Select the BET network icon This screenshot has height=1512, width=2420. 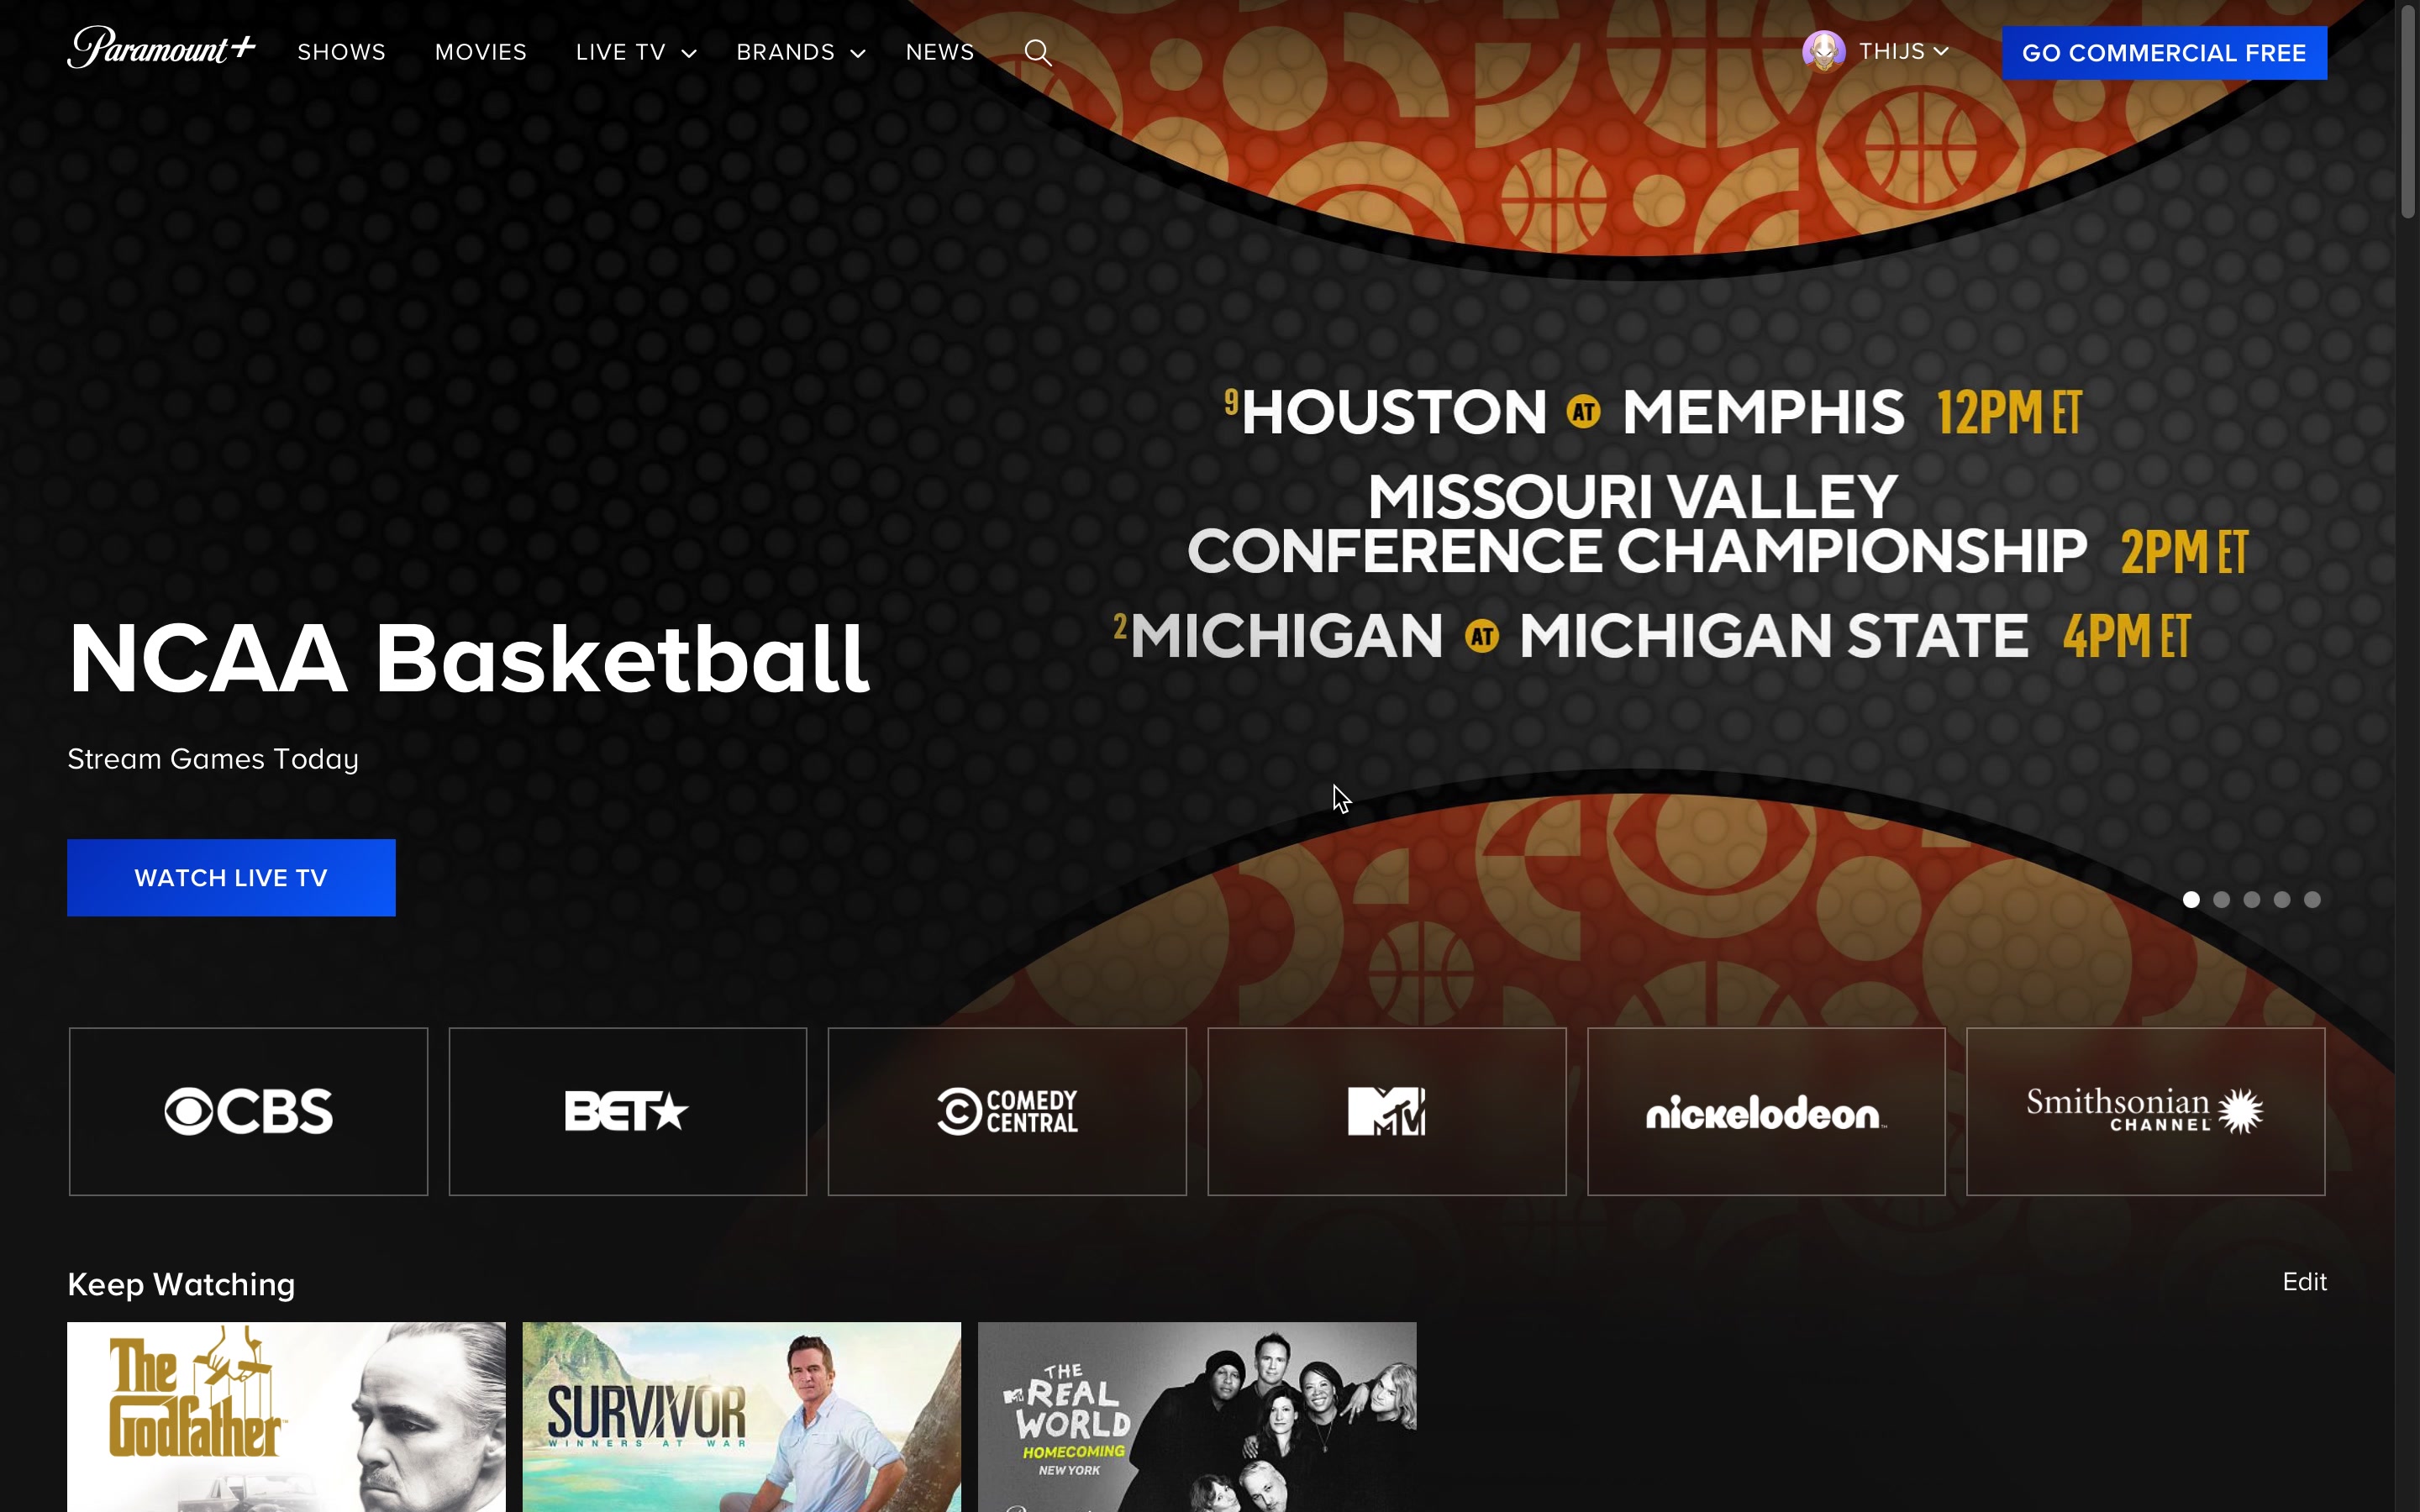coord(627,1110)
